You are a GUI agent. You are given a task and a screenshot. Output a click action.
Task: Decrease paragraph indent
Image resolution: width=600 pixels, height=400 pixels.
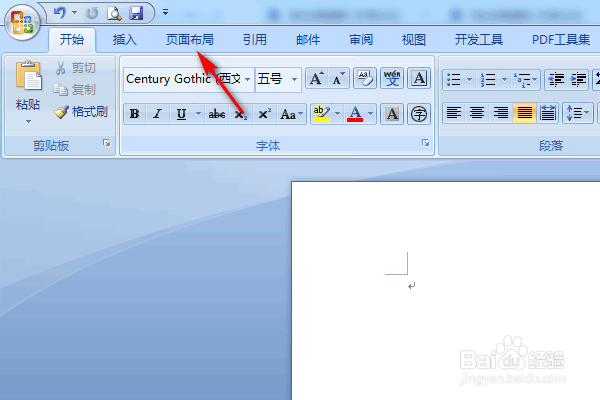coord(556,80)
